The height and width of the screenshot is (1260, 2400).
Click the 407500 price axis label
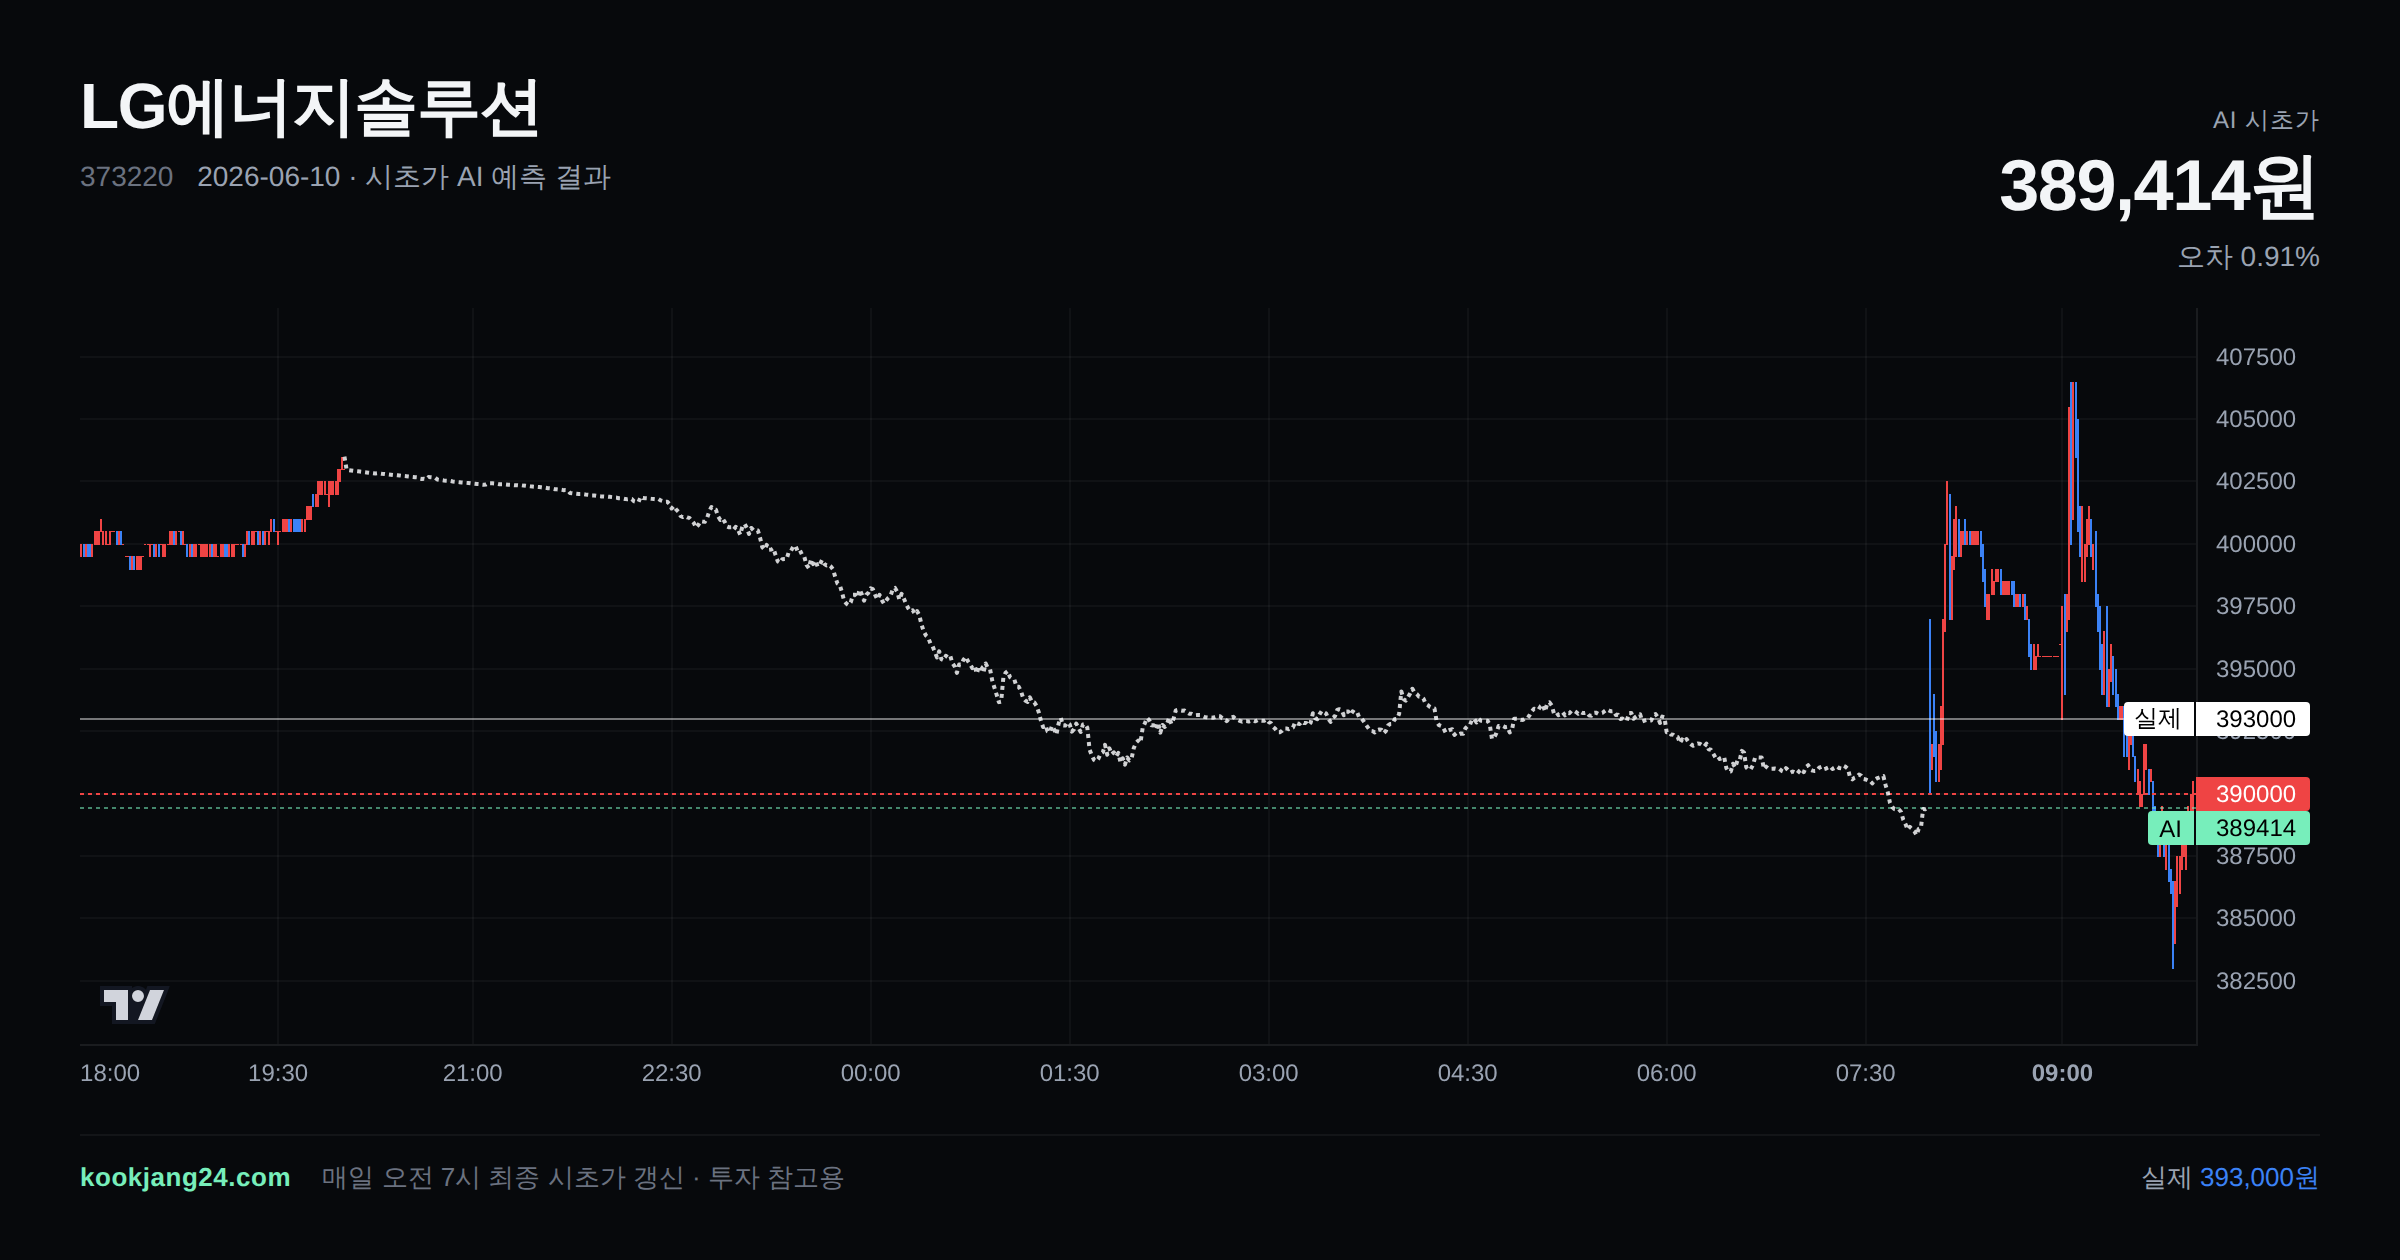point(2255,357)
